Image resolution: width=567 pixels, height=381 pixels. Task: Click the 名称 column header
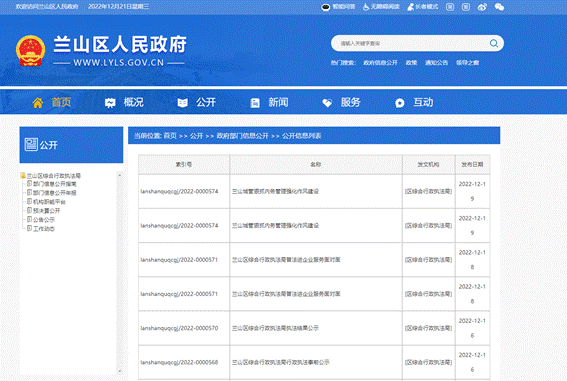coord(316,164)
